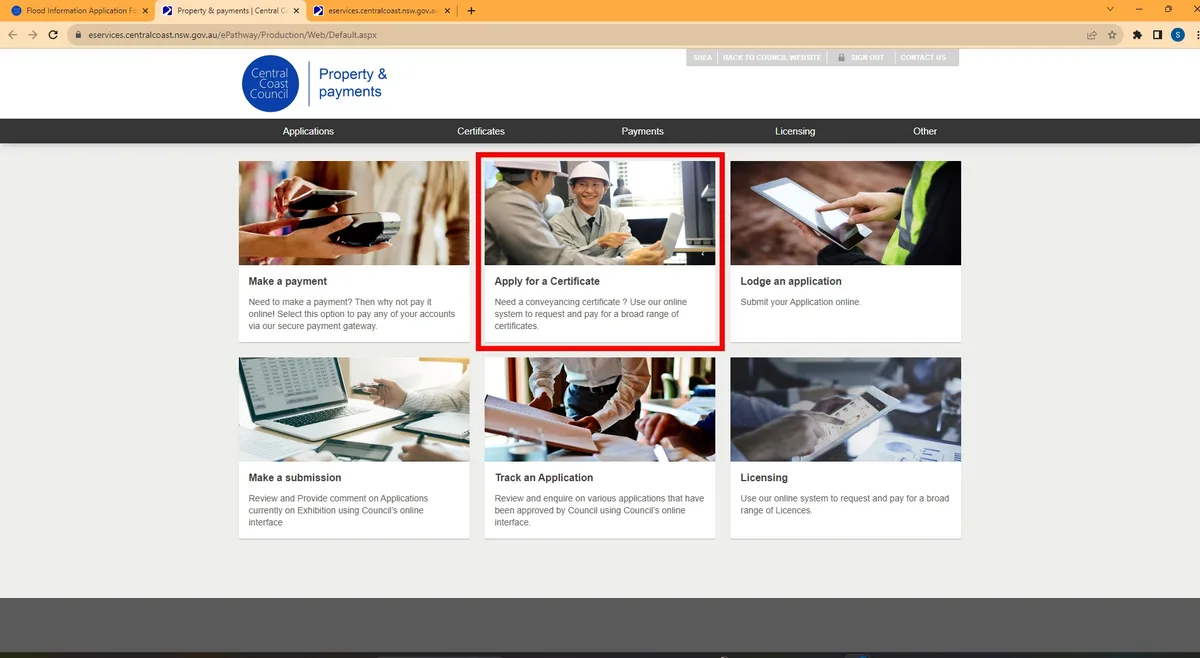The image size is (1200, 658).
Task: Open the Extensions puzzle icon
Action: click(1138, 34)
